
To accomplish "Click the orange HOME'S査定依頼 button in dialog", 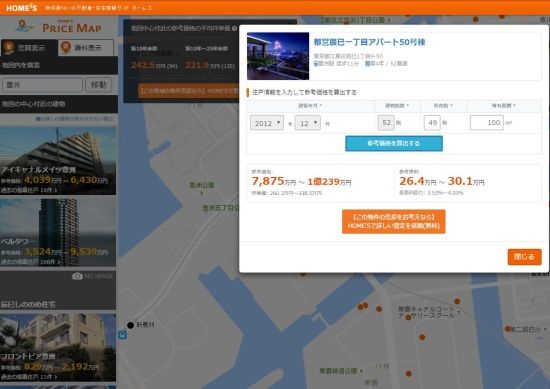I will point(394,221).
